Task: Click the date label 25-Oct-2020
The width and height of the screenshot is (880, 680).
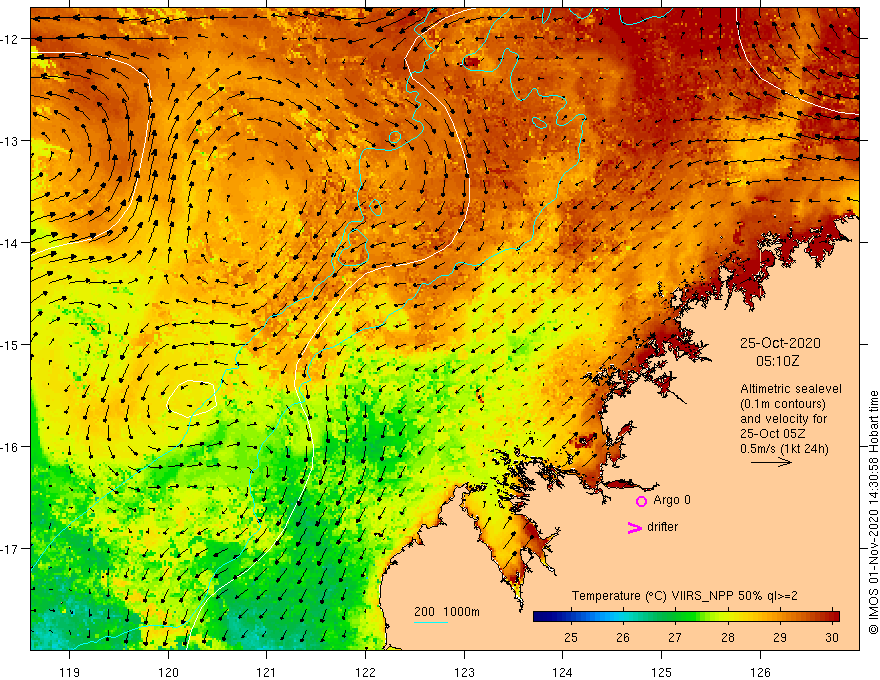Action: (x=780, y=343)
